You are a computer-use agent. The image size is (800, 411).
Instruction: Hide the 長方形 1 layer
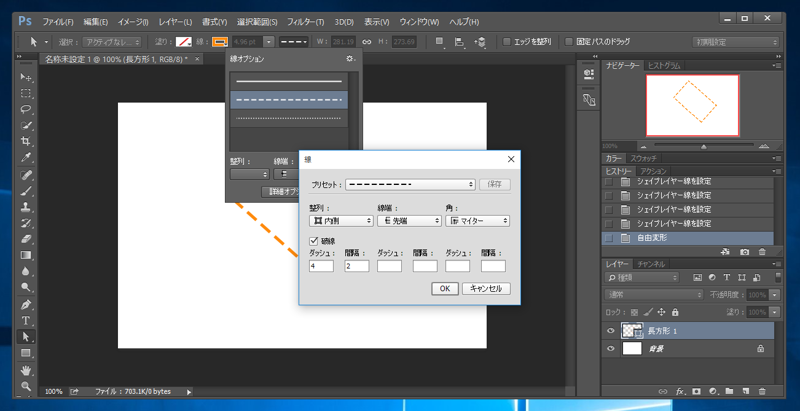pos(611,331)
